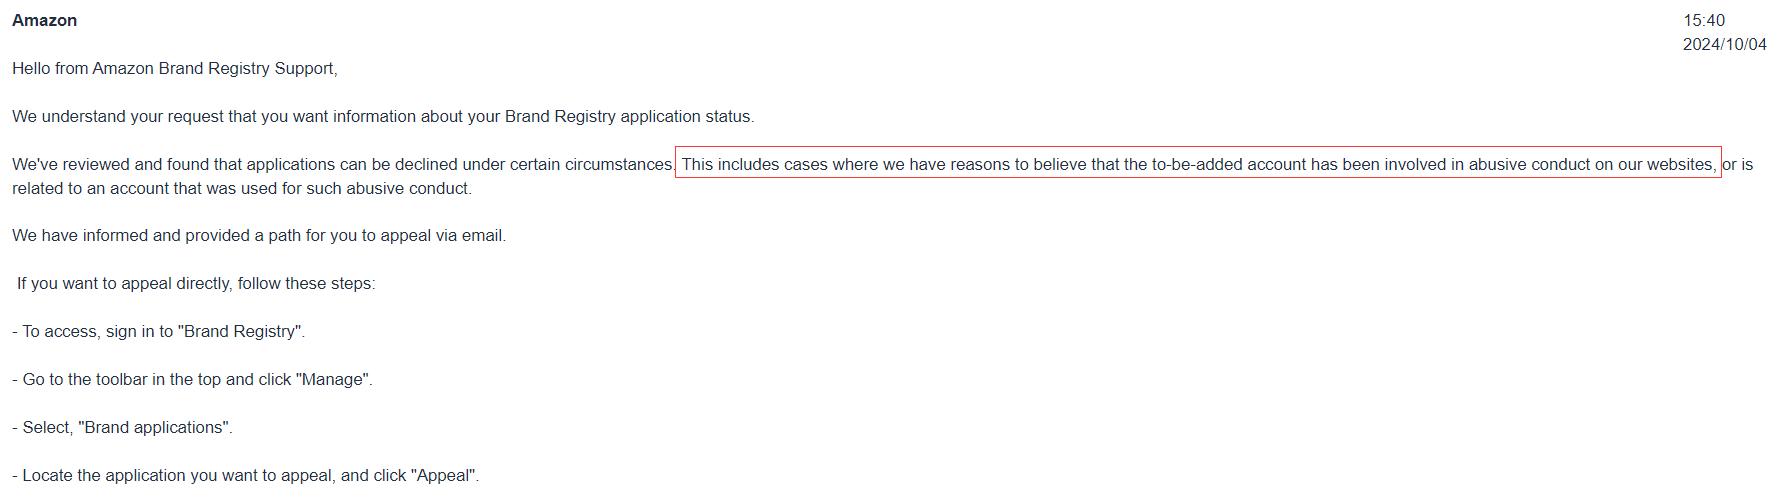Viewport: 1781px width, 500px height.
Task: Click the sentence about appealing via email
Action: (x=259, y=236)
